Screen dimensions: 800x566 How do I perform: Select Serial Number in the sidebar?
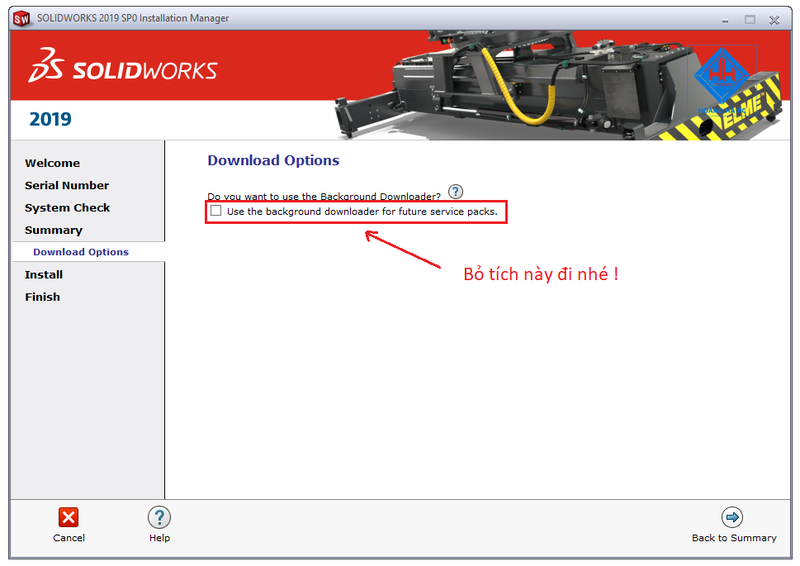(67, 185)
